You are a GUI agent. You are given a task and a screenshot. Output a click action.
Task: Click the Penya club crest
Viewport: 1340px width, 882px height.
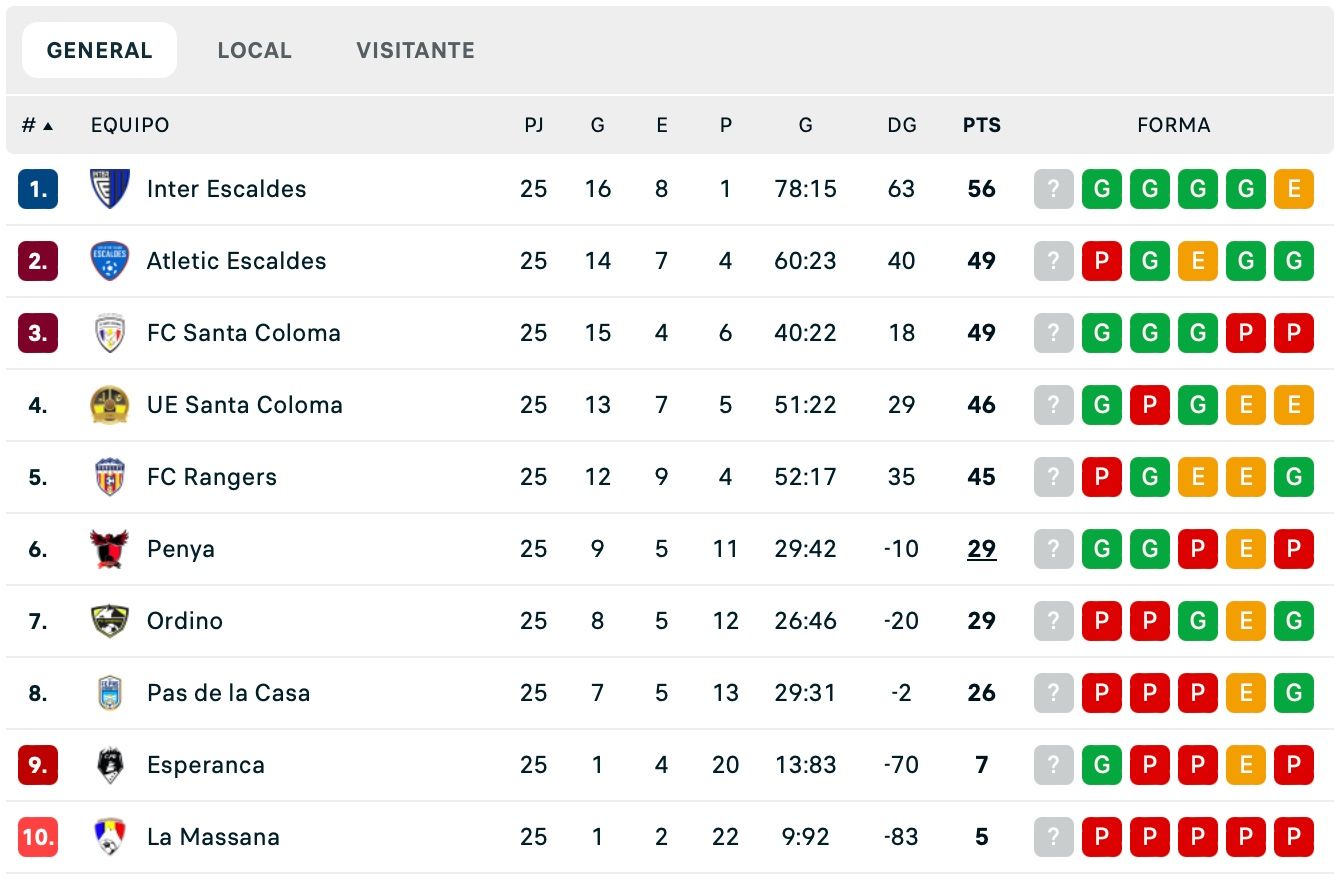(x=110, y=548)
